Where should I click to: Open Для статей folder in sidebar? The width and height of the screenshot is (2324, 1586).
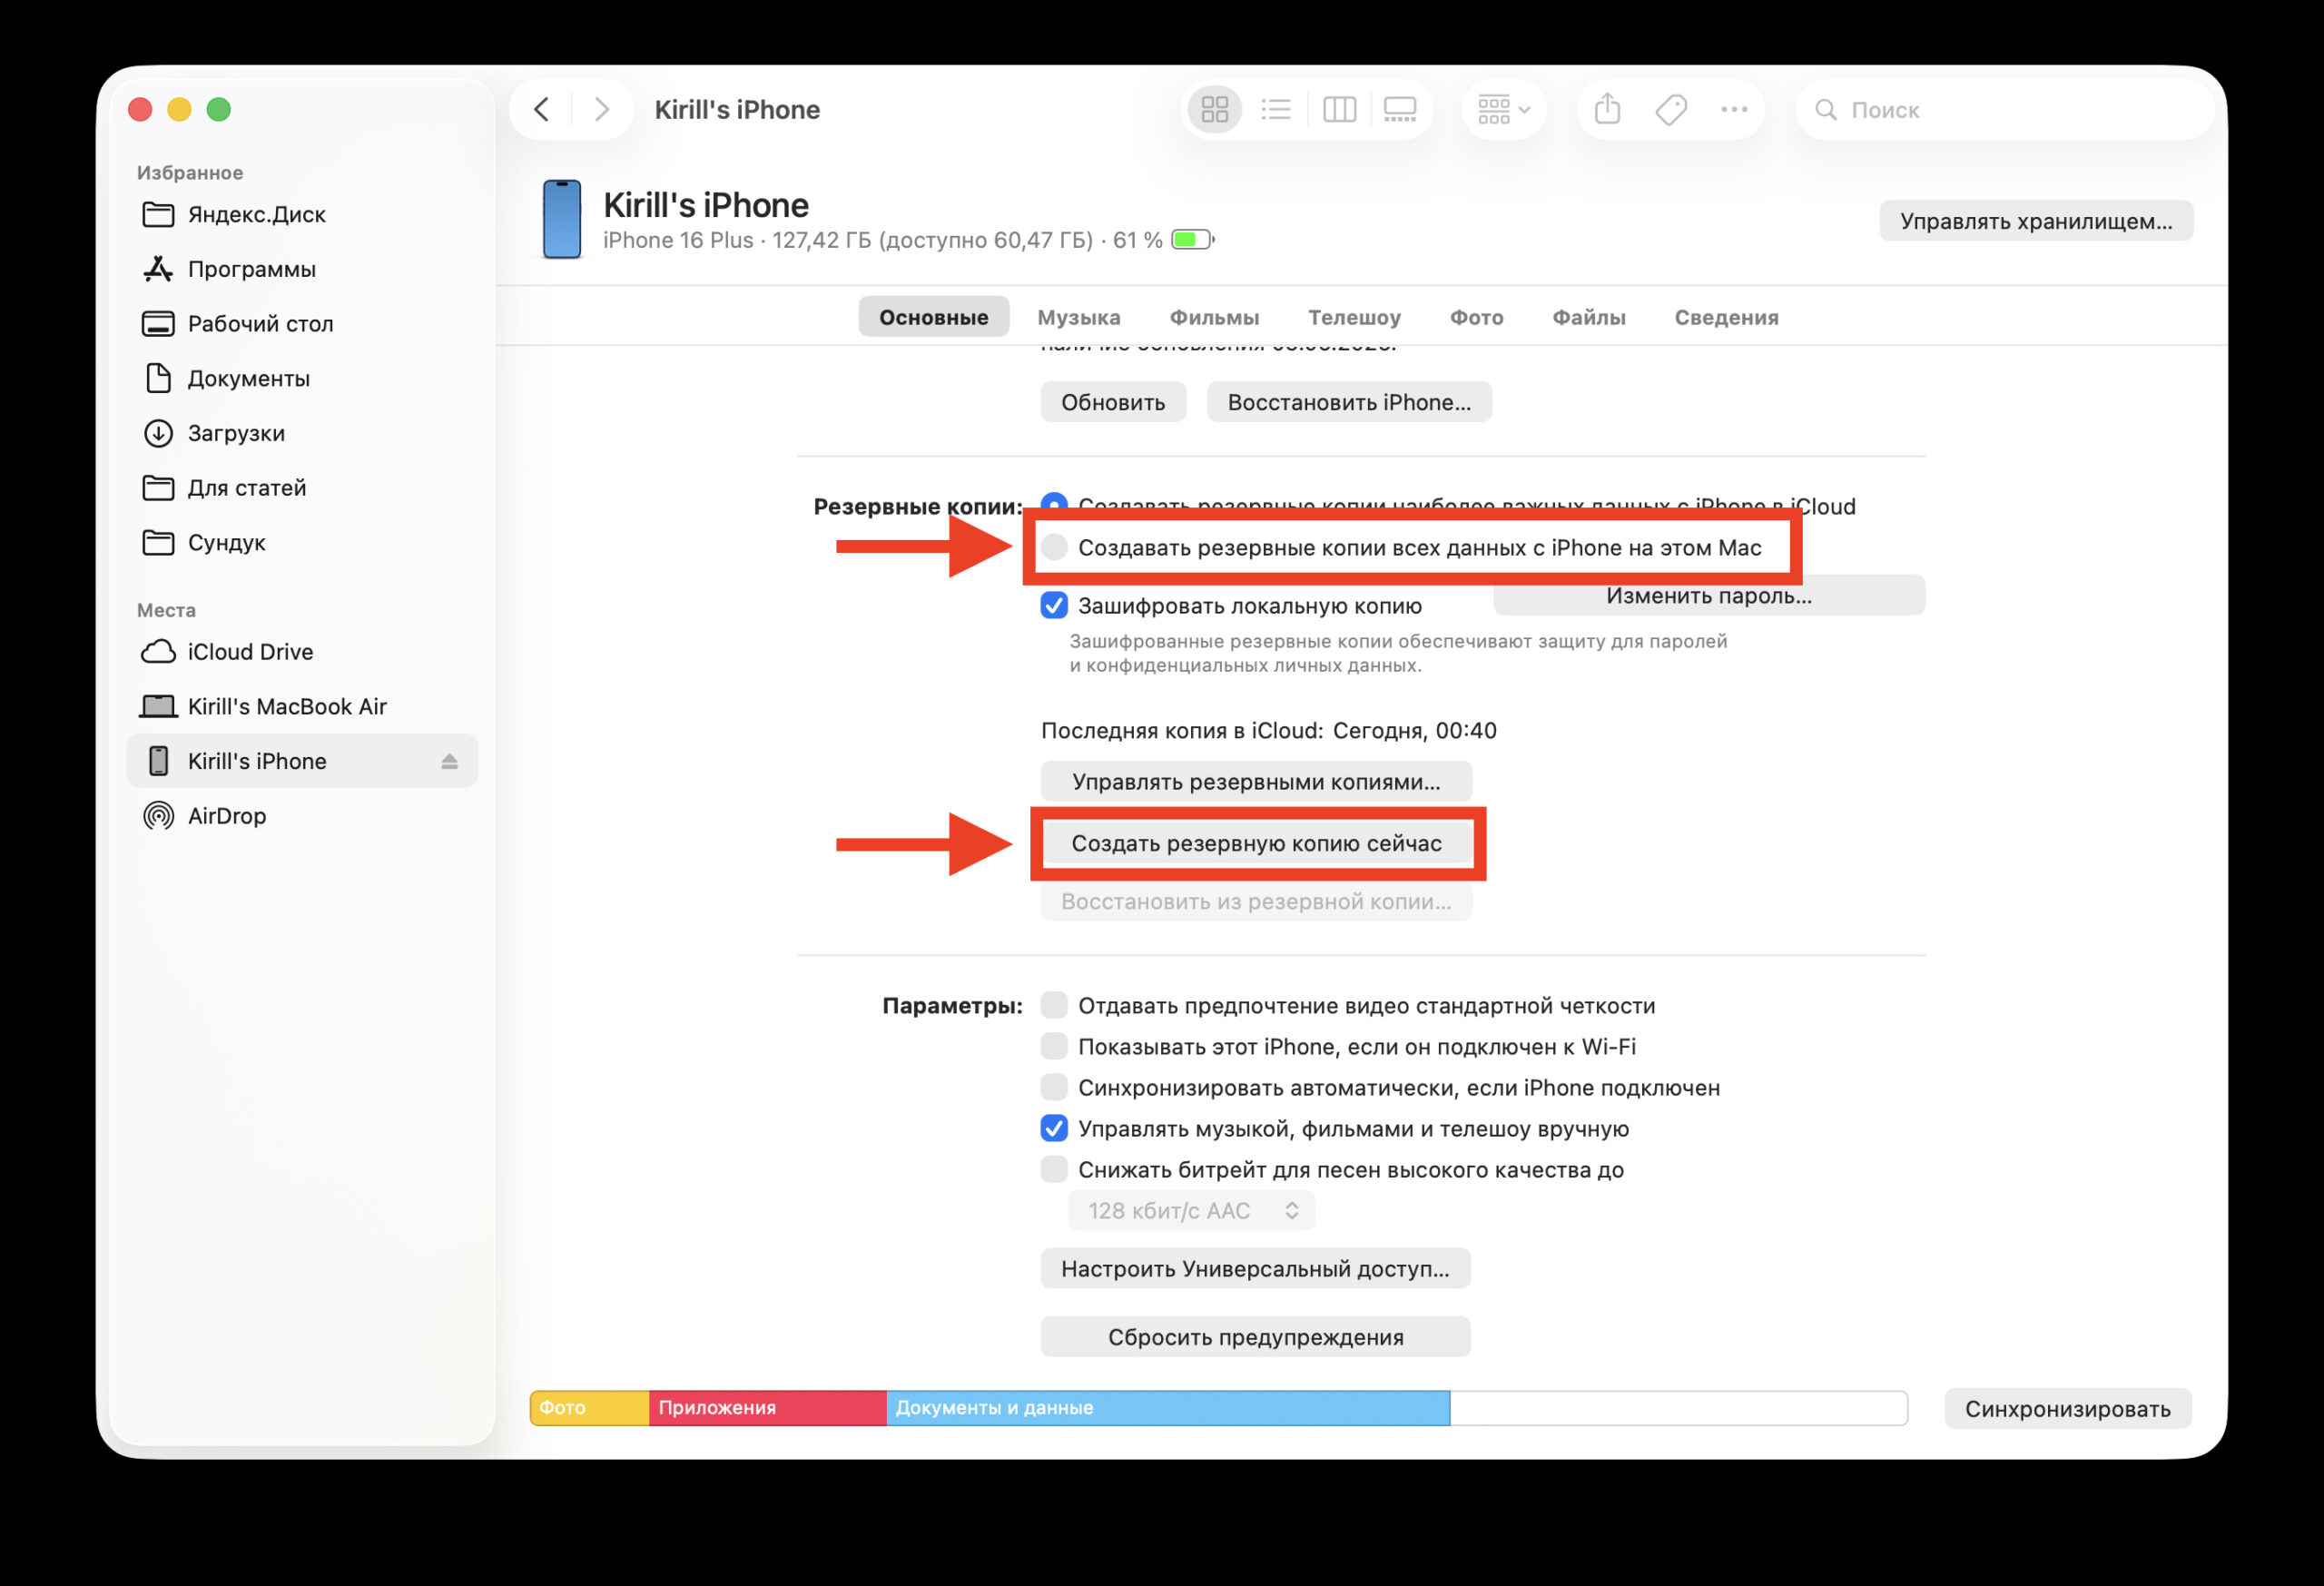[302, 488]
